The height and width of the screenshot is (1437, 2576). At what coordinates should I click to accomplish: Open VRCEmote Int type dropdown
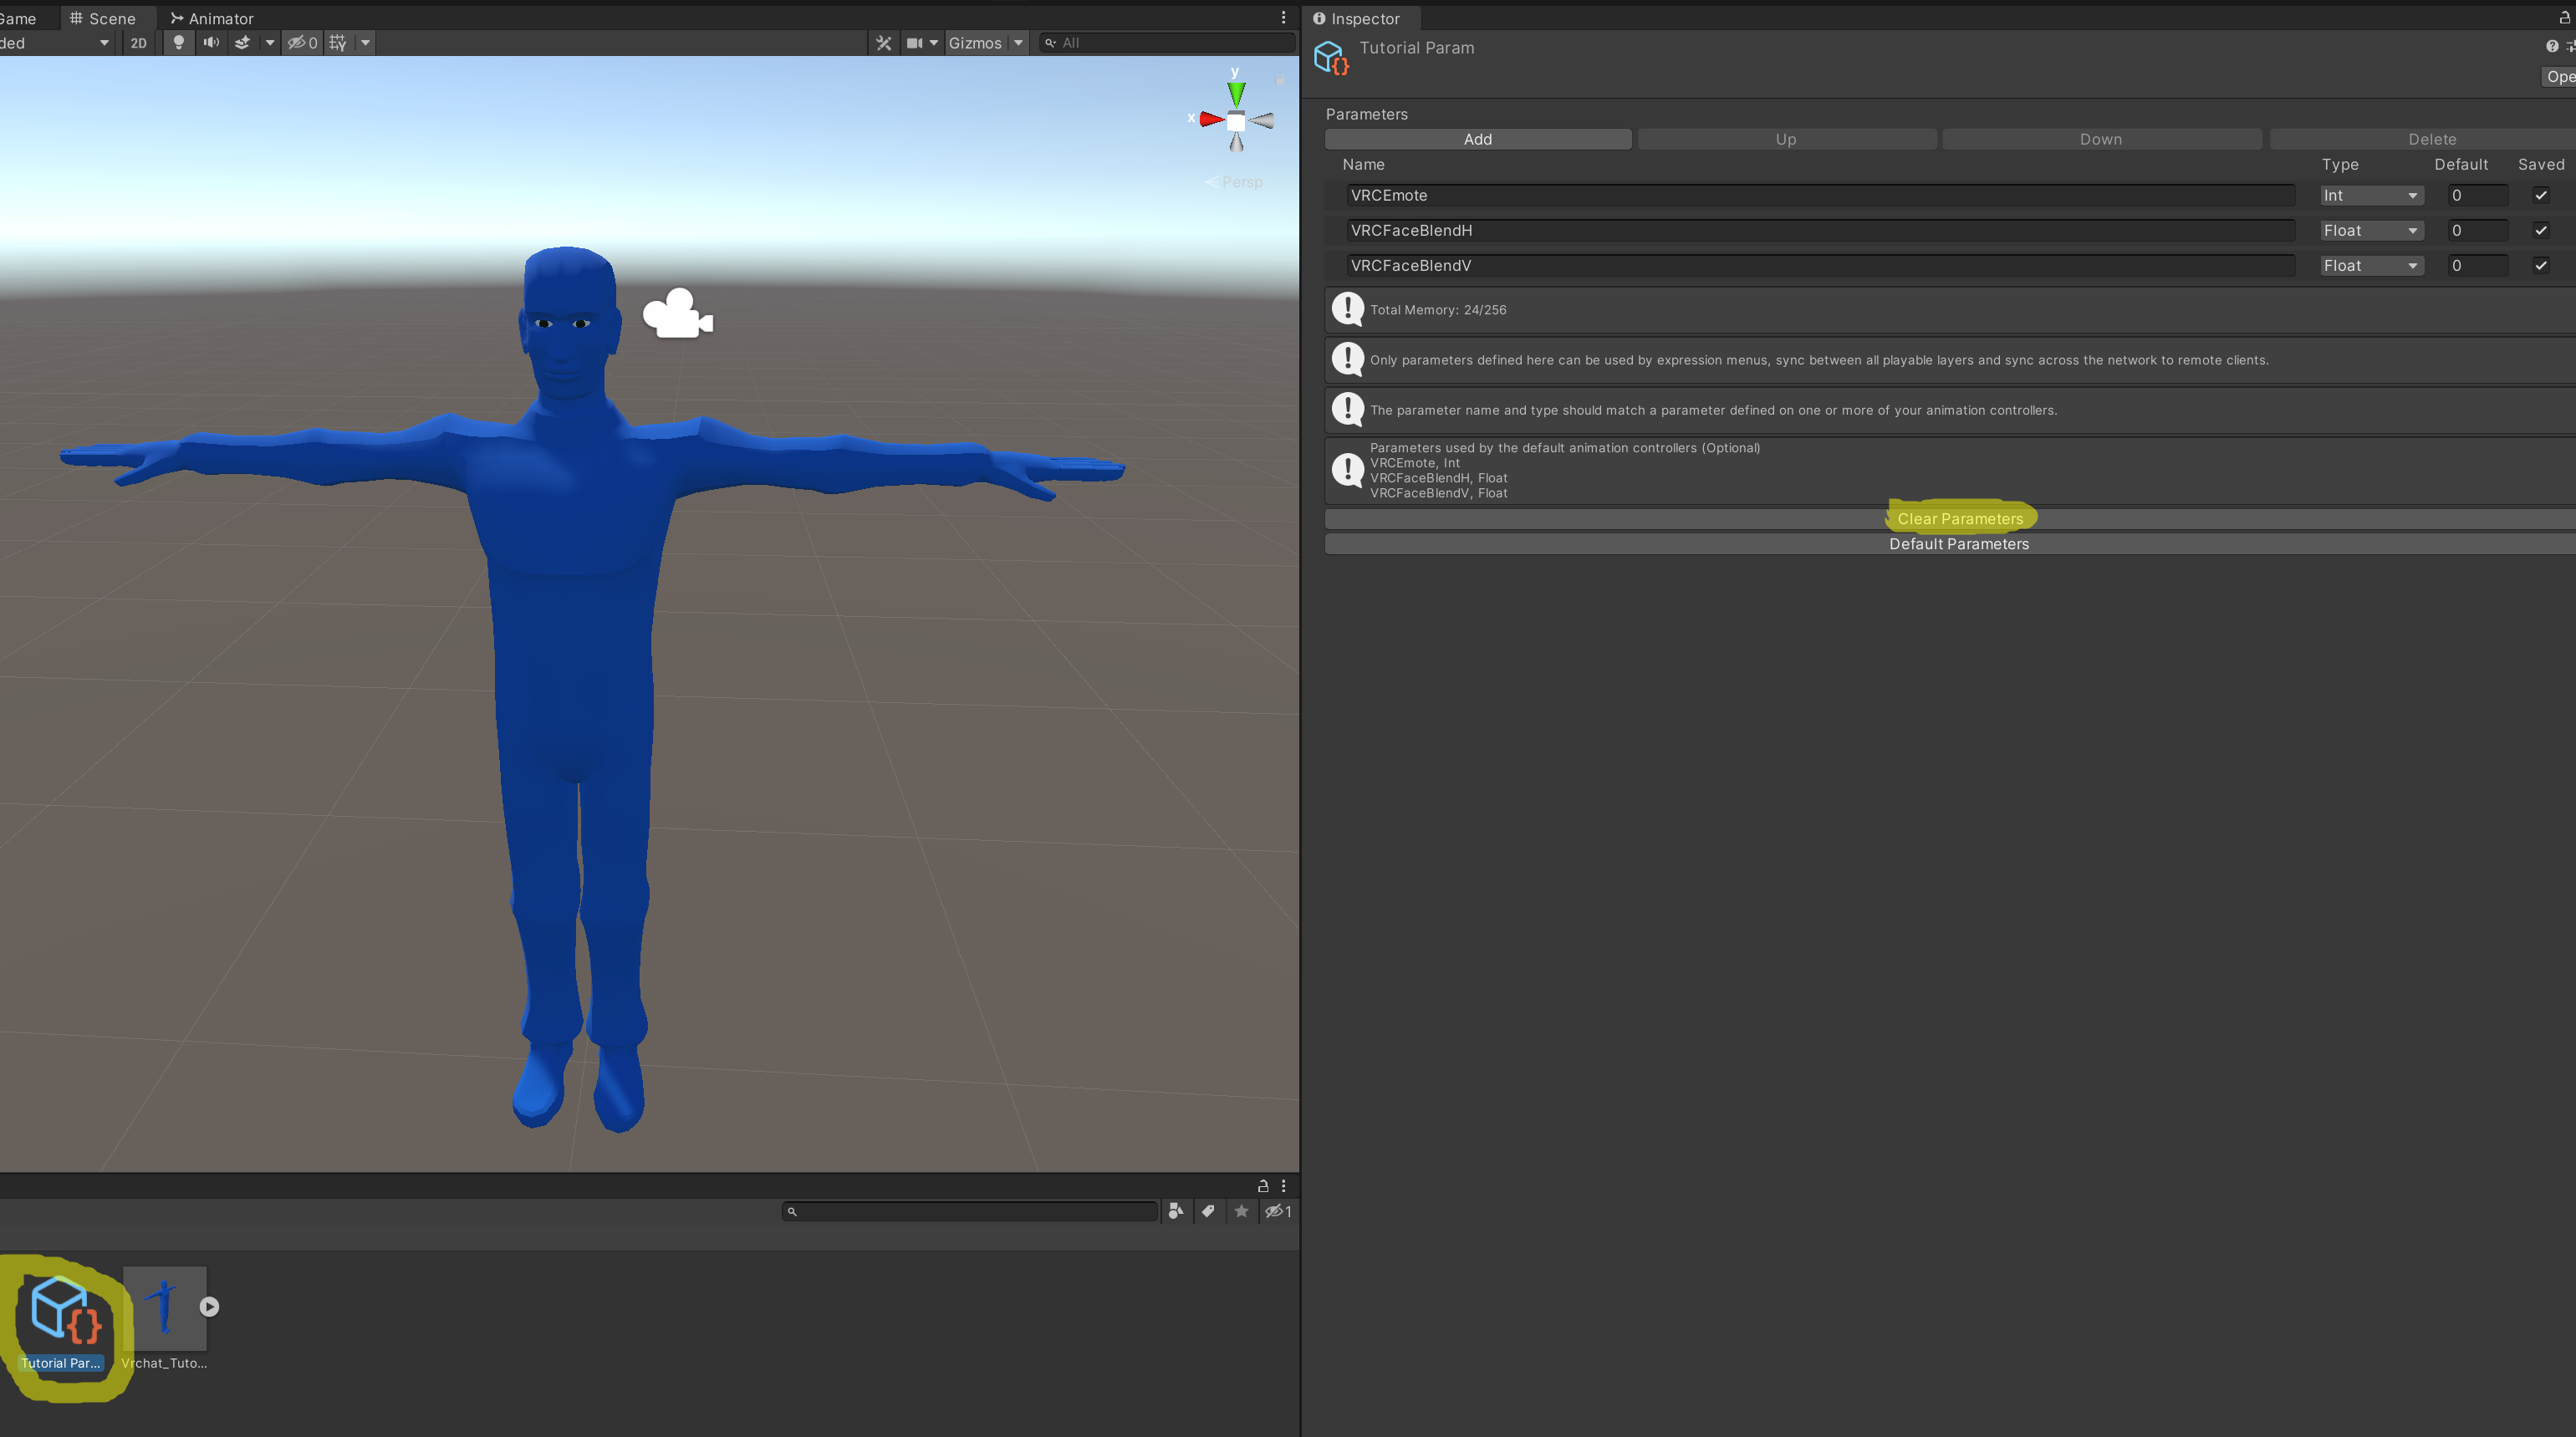pos(2371,195)
